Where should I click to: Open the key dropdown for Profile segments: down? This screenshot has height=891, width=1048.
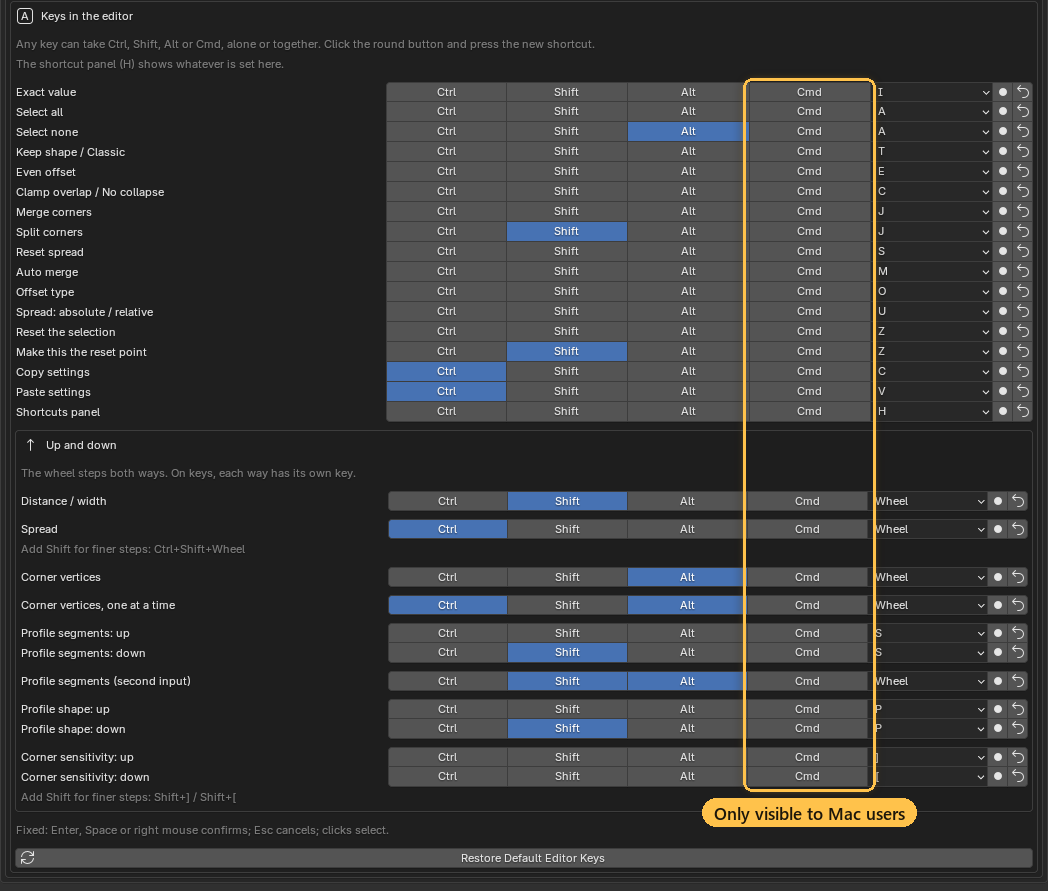click(928, 652)
